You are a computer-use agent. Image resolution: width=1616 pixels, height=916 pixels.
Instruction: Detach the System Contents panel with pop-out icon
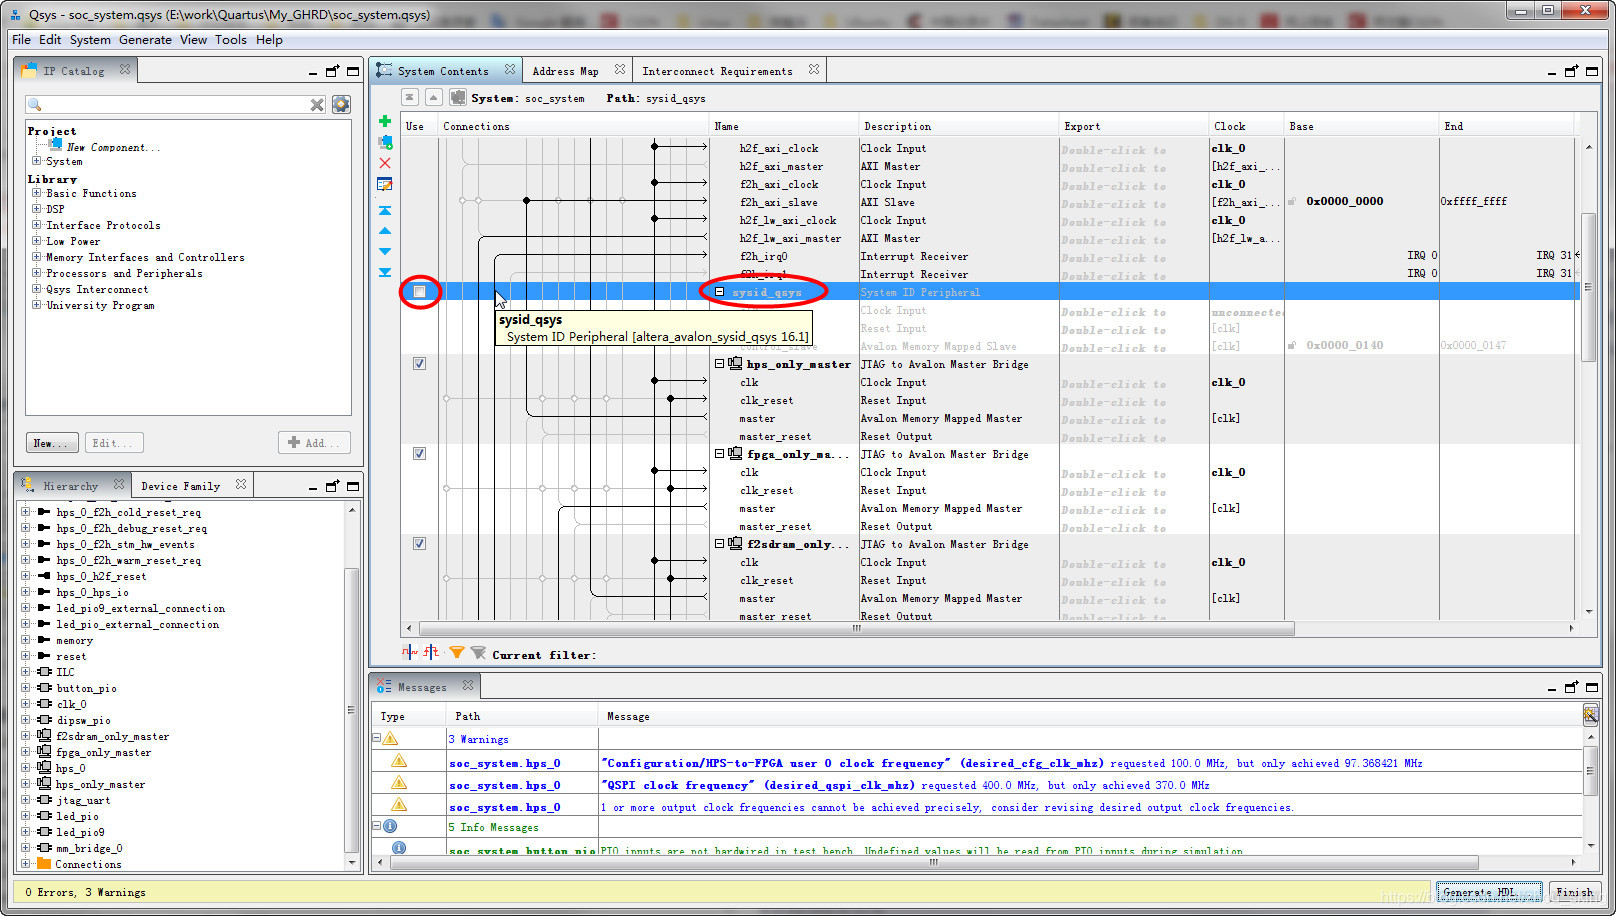pyautogui.click(x=1572, y=71)
